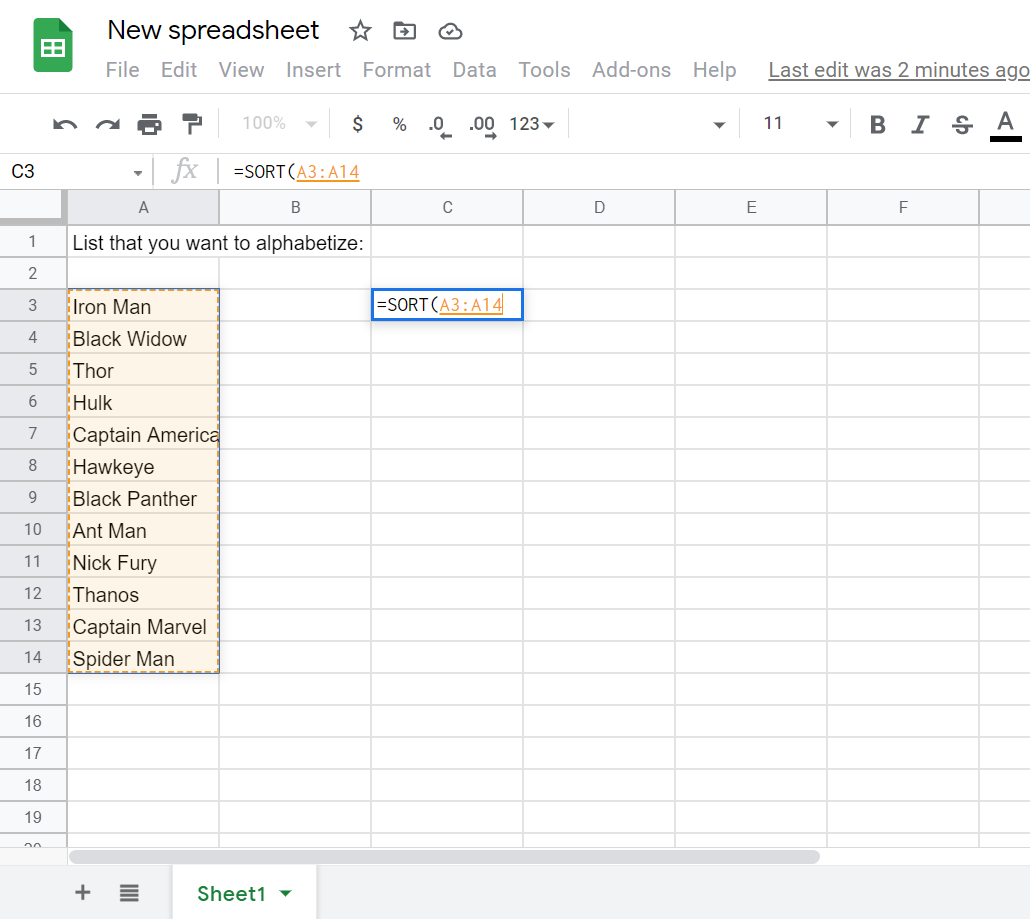The height and width of the screenshot is (919, 1030).
Task: Click cell containing Thanos
Action: 143,594
